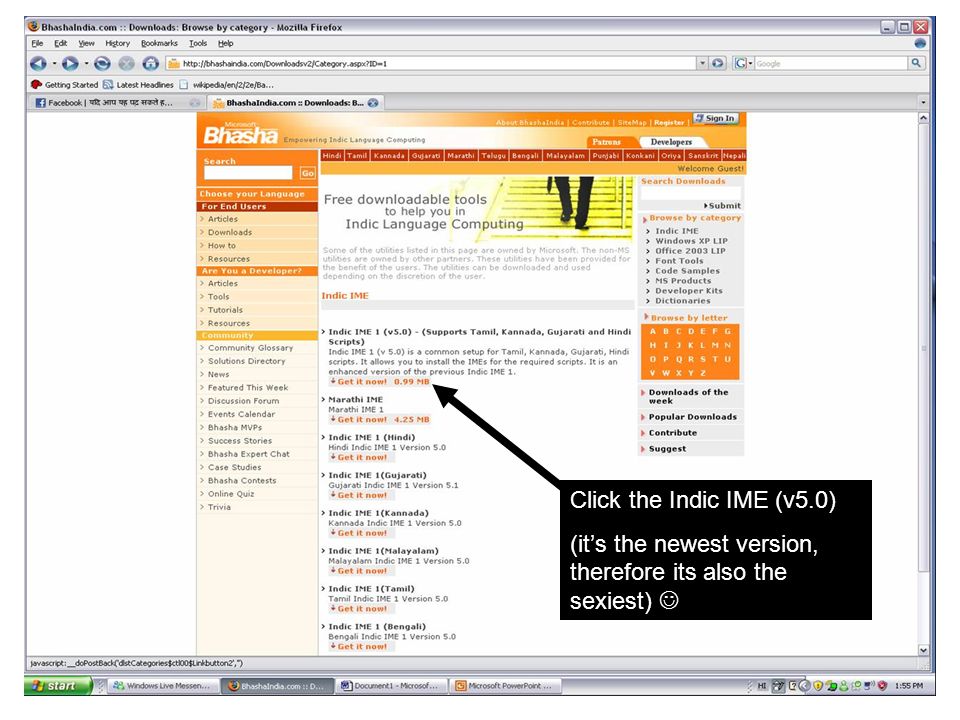
Task: Open Windows XP LIP category
Action: (x=691, y=241)
